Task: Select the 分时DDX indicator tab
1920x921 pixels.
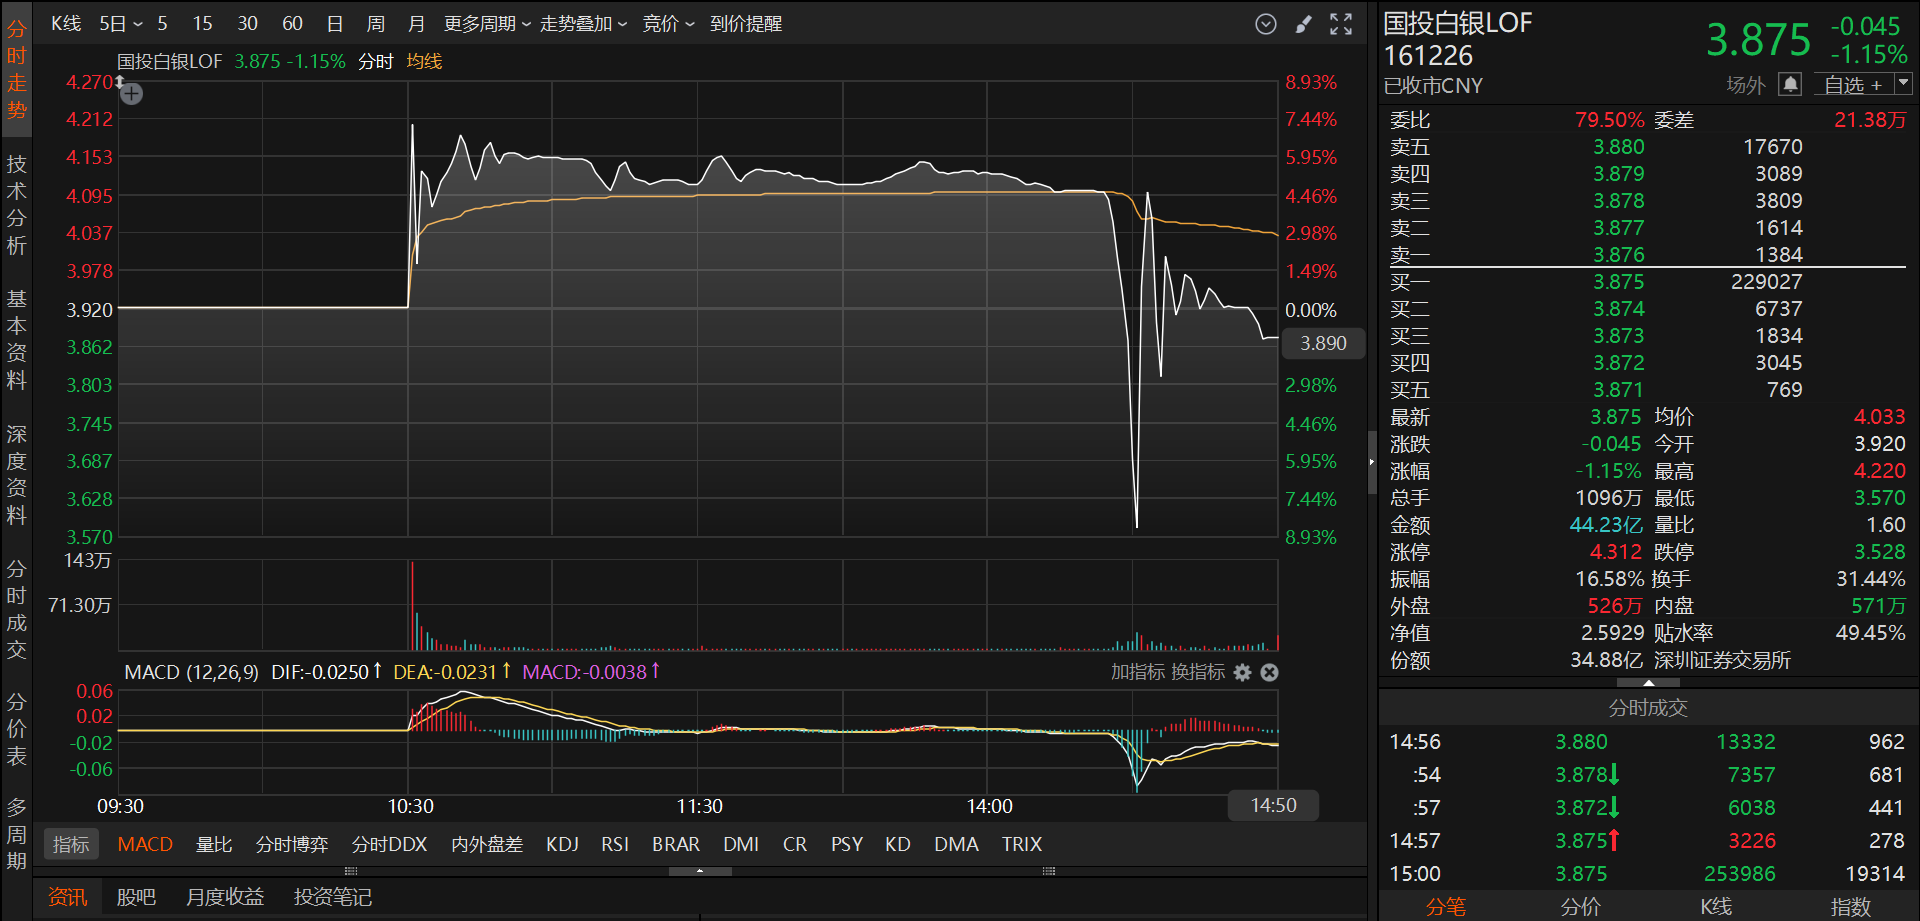Action: tap(390, 844)
